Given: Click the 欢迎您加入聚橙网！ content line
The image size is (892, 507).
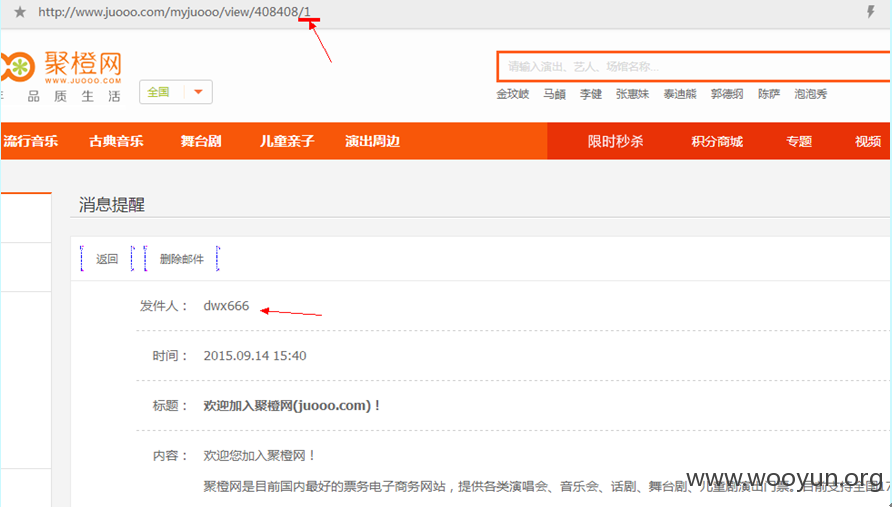Looking at the screenshot, I should (259, 456).
